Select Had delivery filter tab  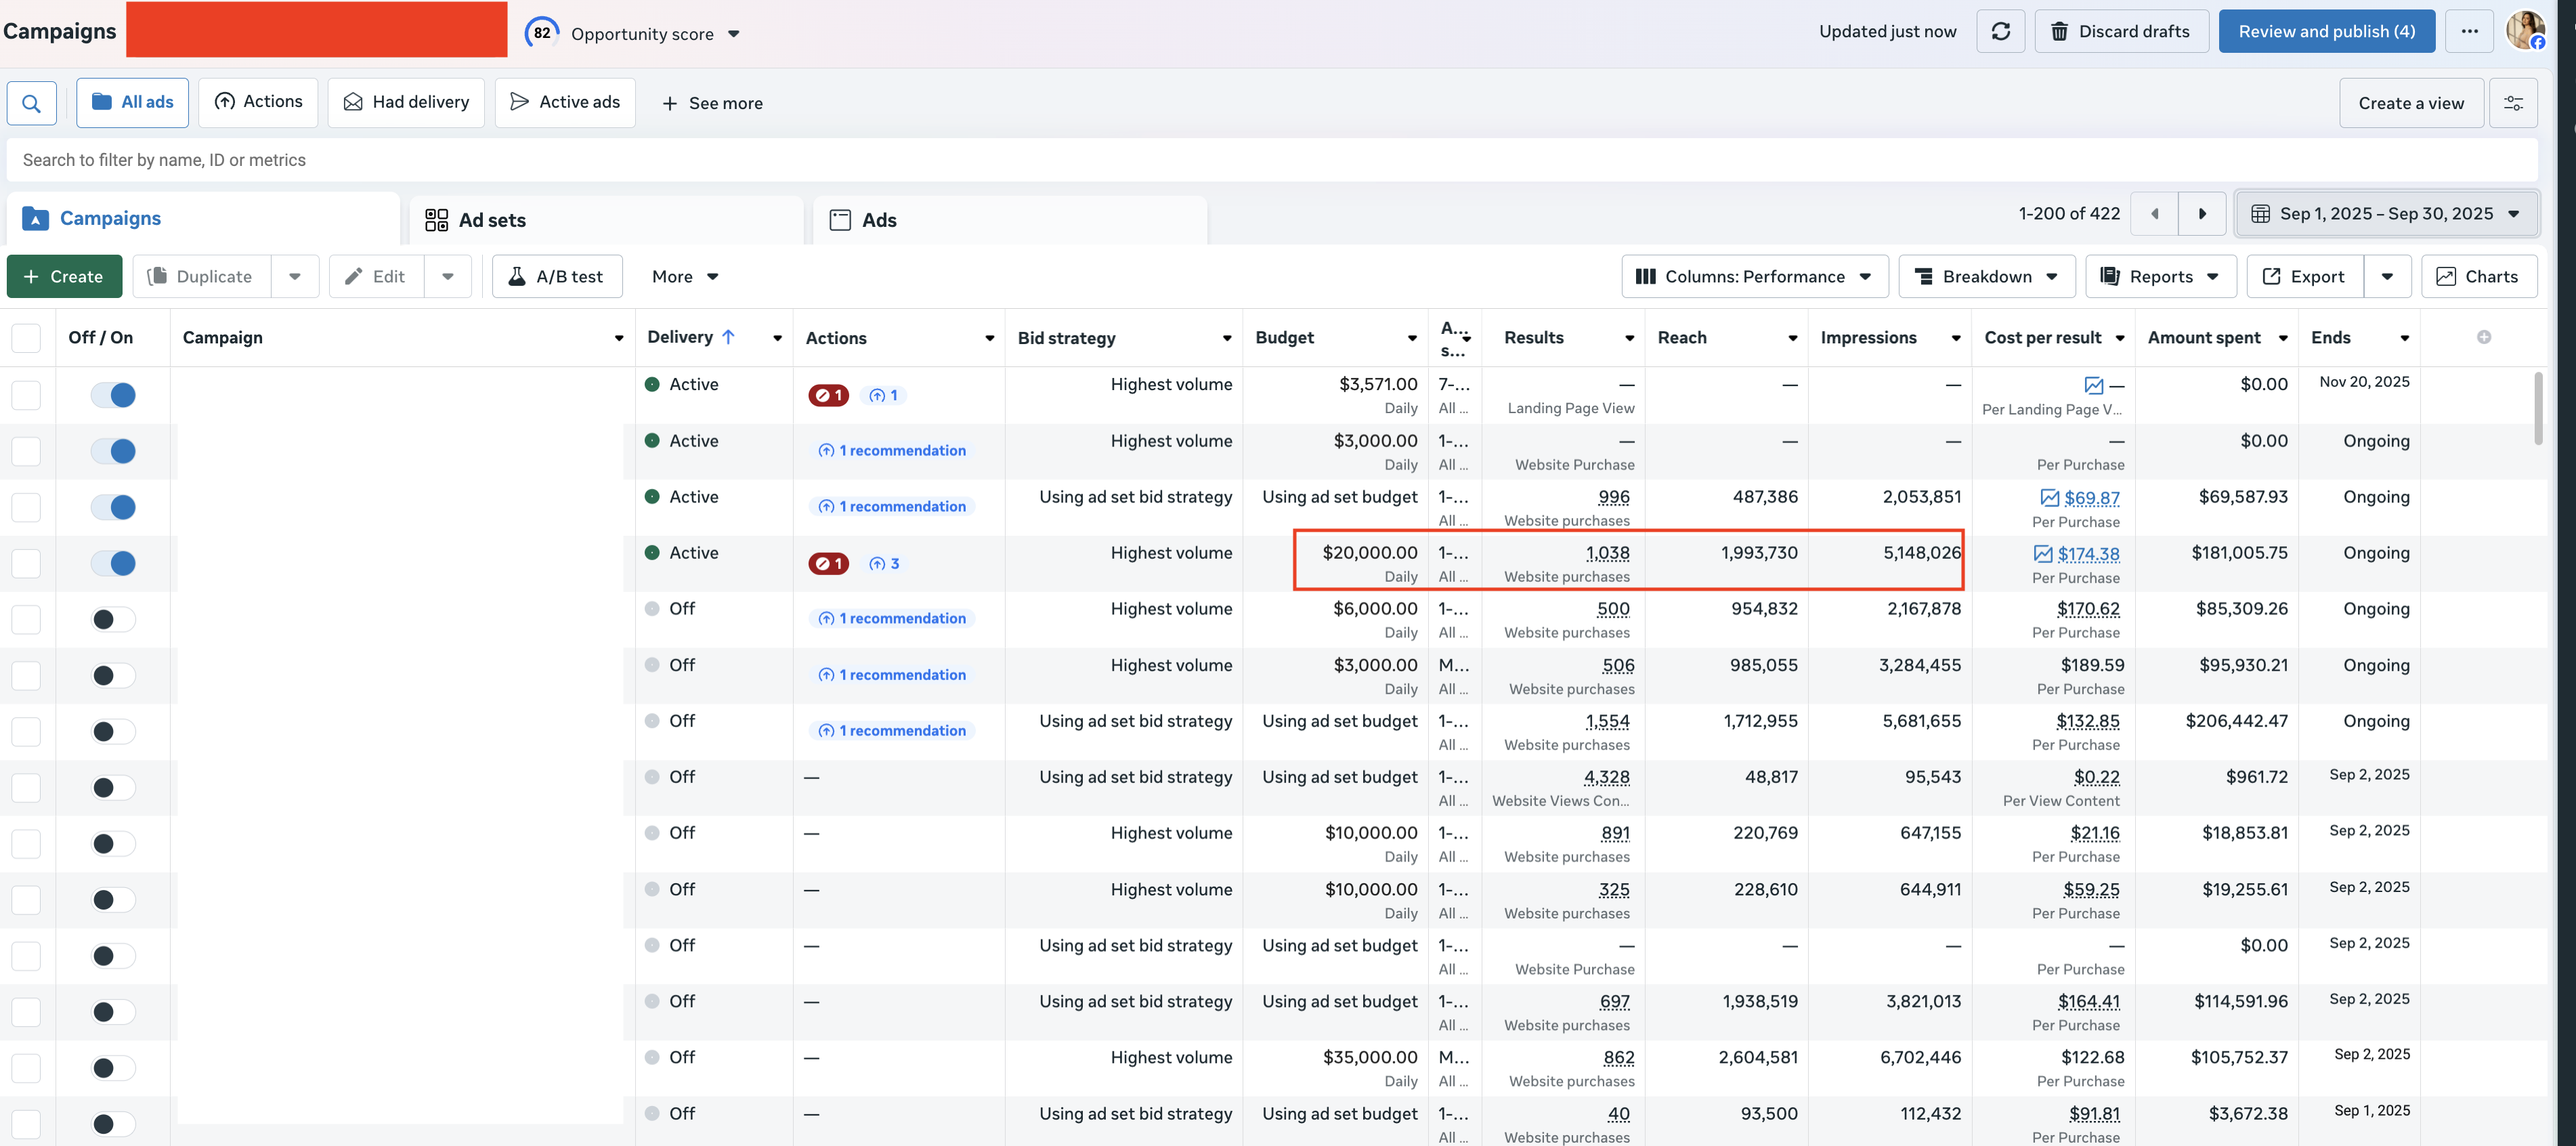(406, 102)
